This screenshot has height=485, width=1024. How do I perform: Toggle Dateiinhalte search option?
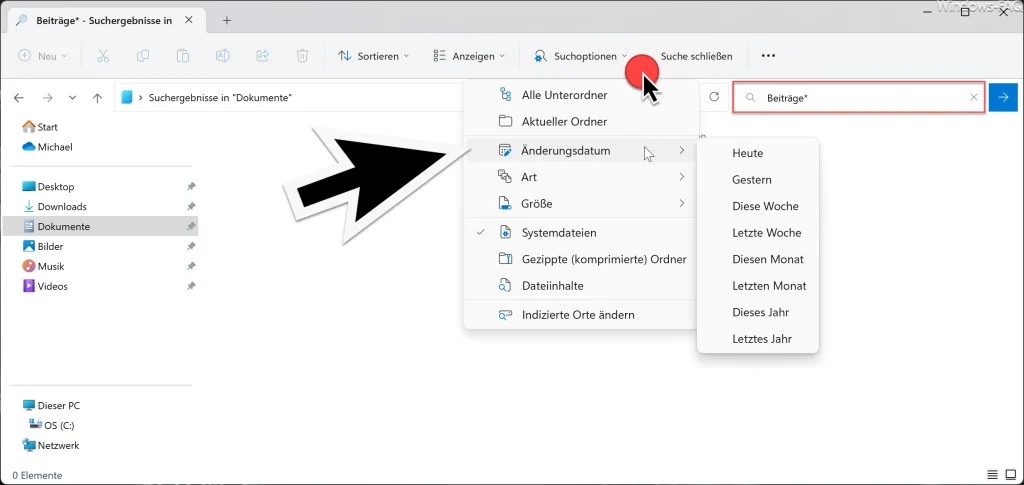[581, 286]
